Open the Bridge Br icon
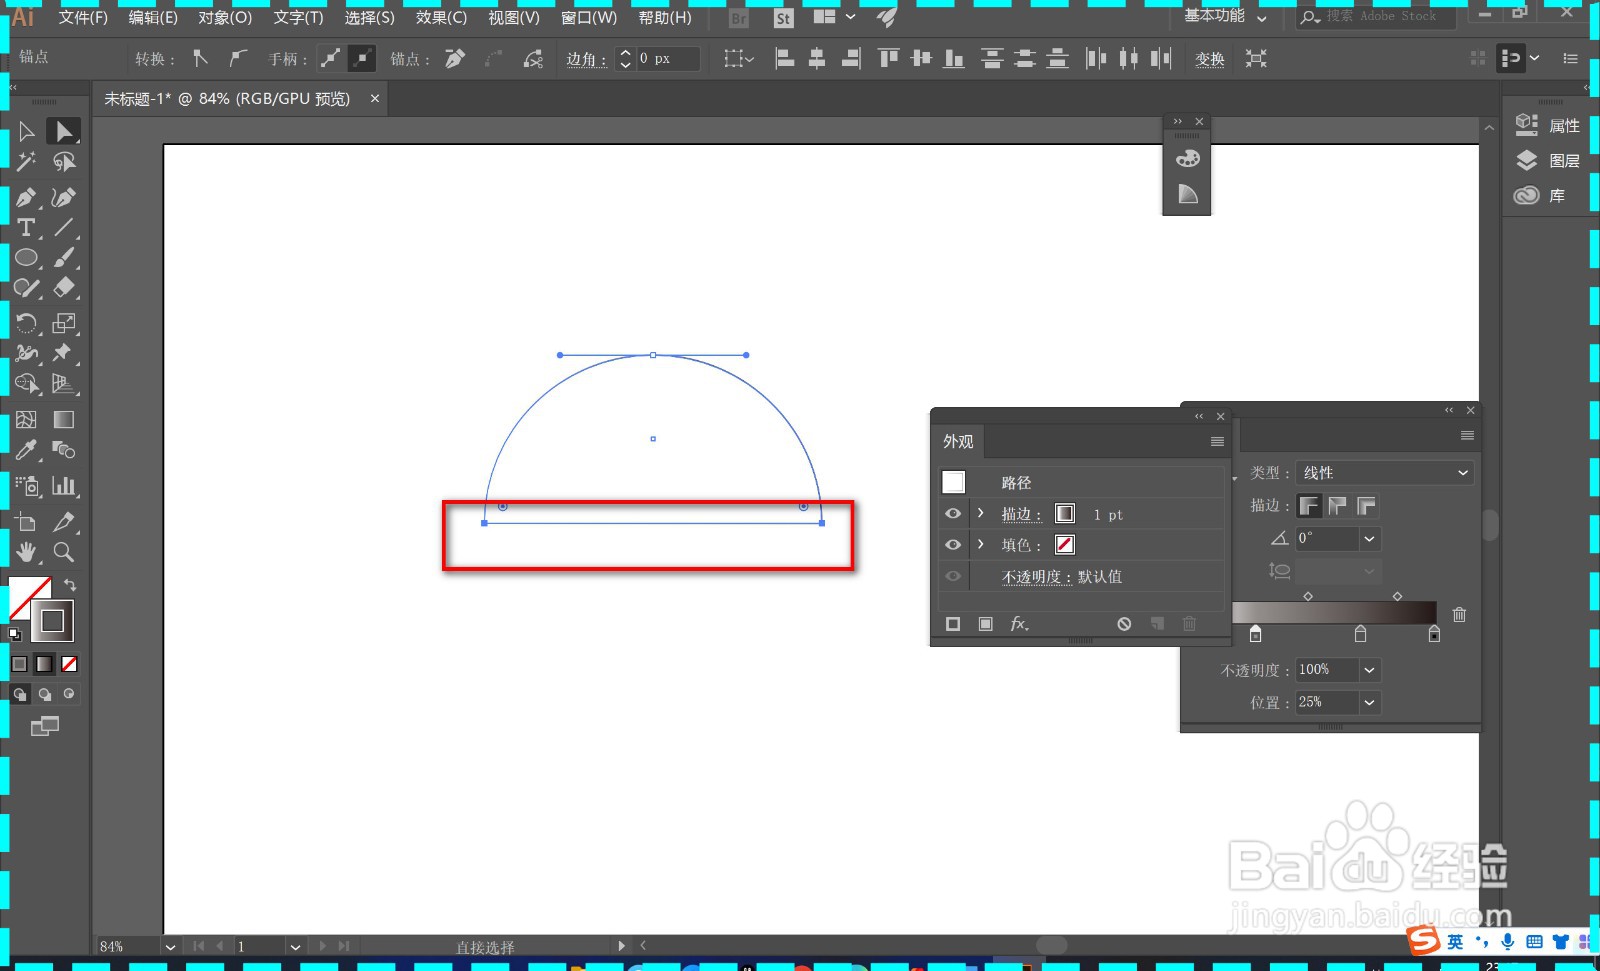Image resolution: width=1600 pixels, height=971 pixels. 739,18
